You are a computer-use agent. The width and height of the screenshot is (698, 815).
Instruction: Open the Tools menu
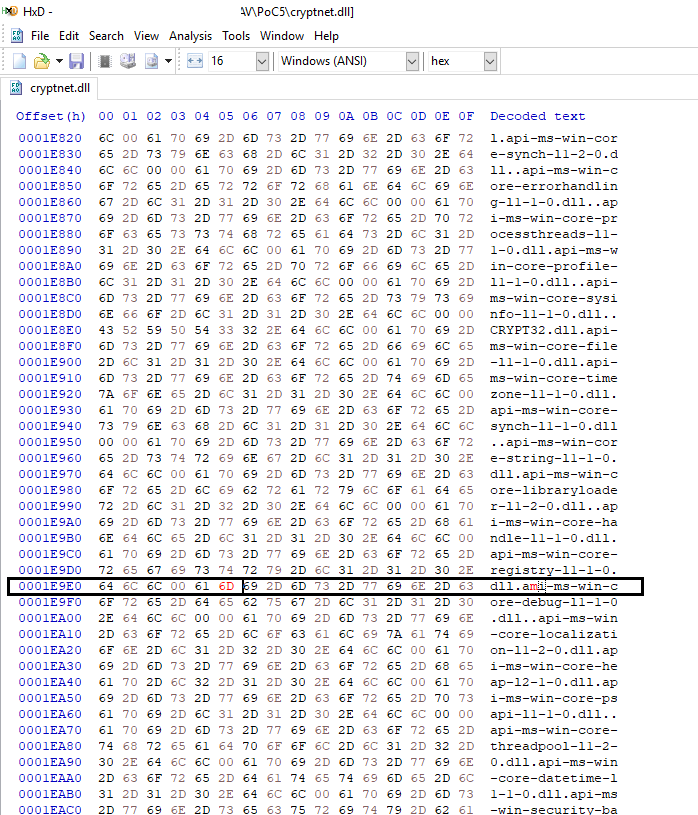click(x=236, y=36)
